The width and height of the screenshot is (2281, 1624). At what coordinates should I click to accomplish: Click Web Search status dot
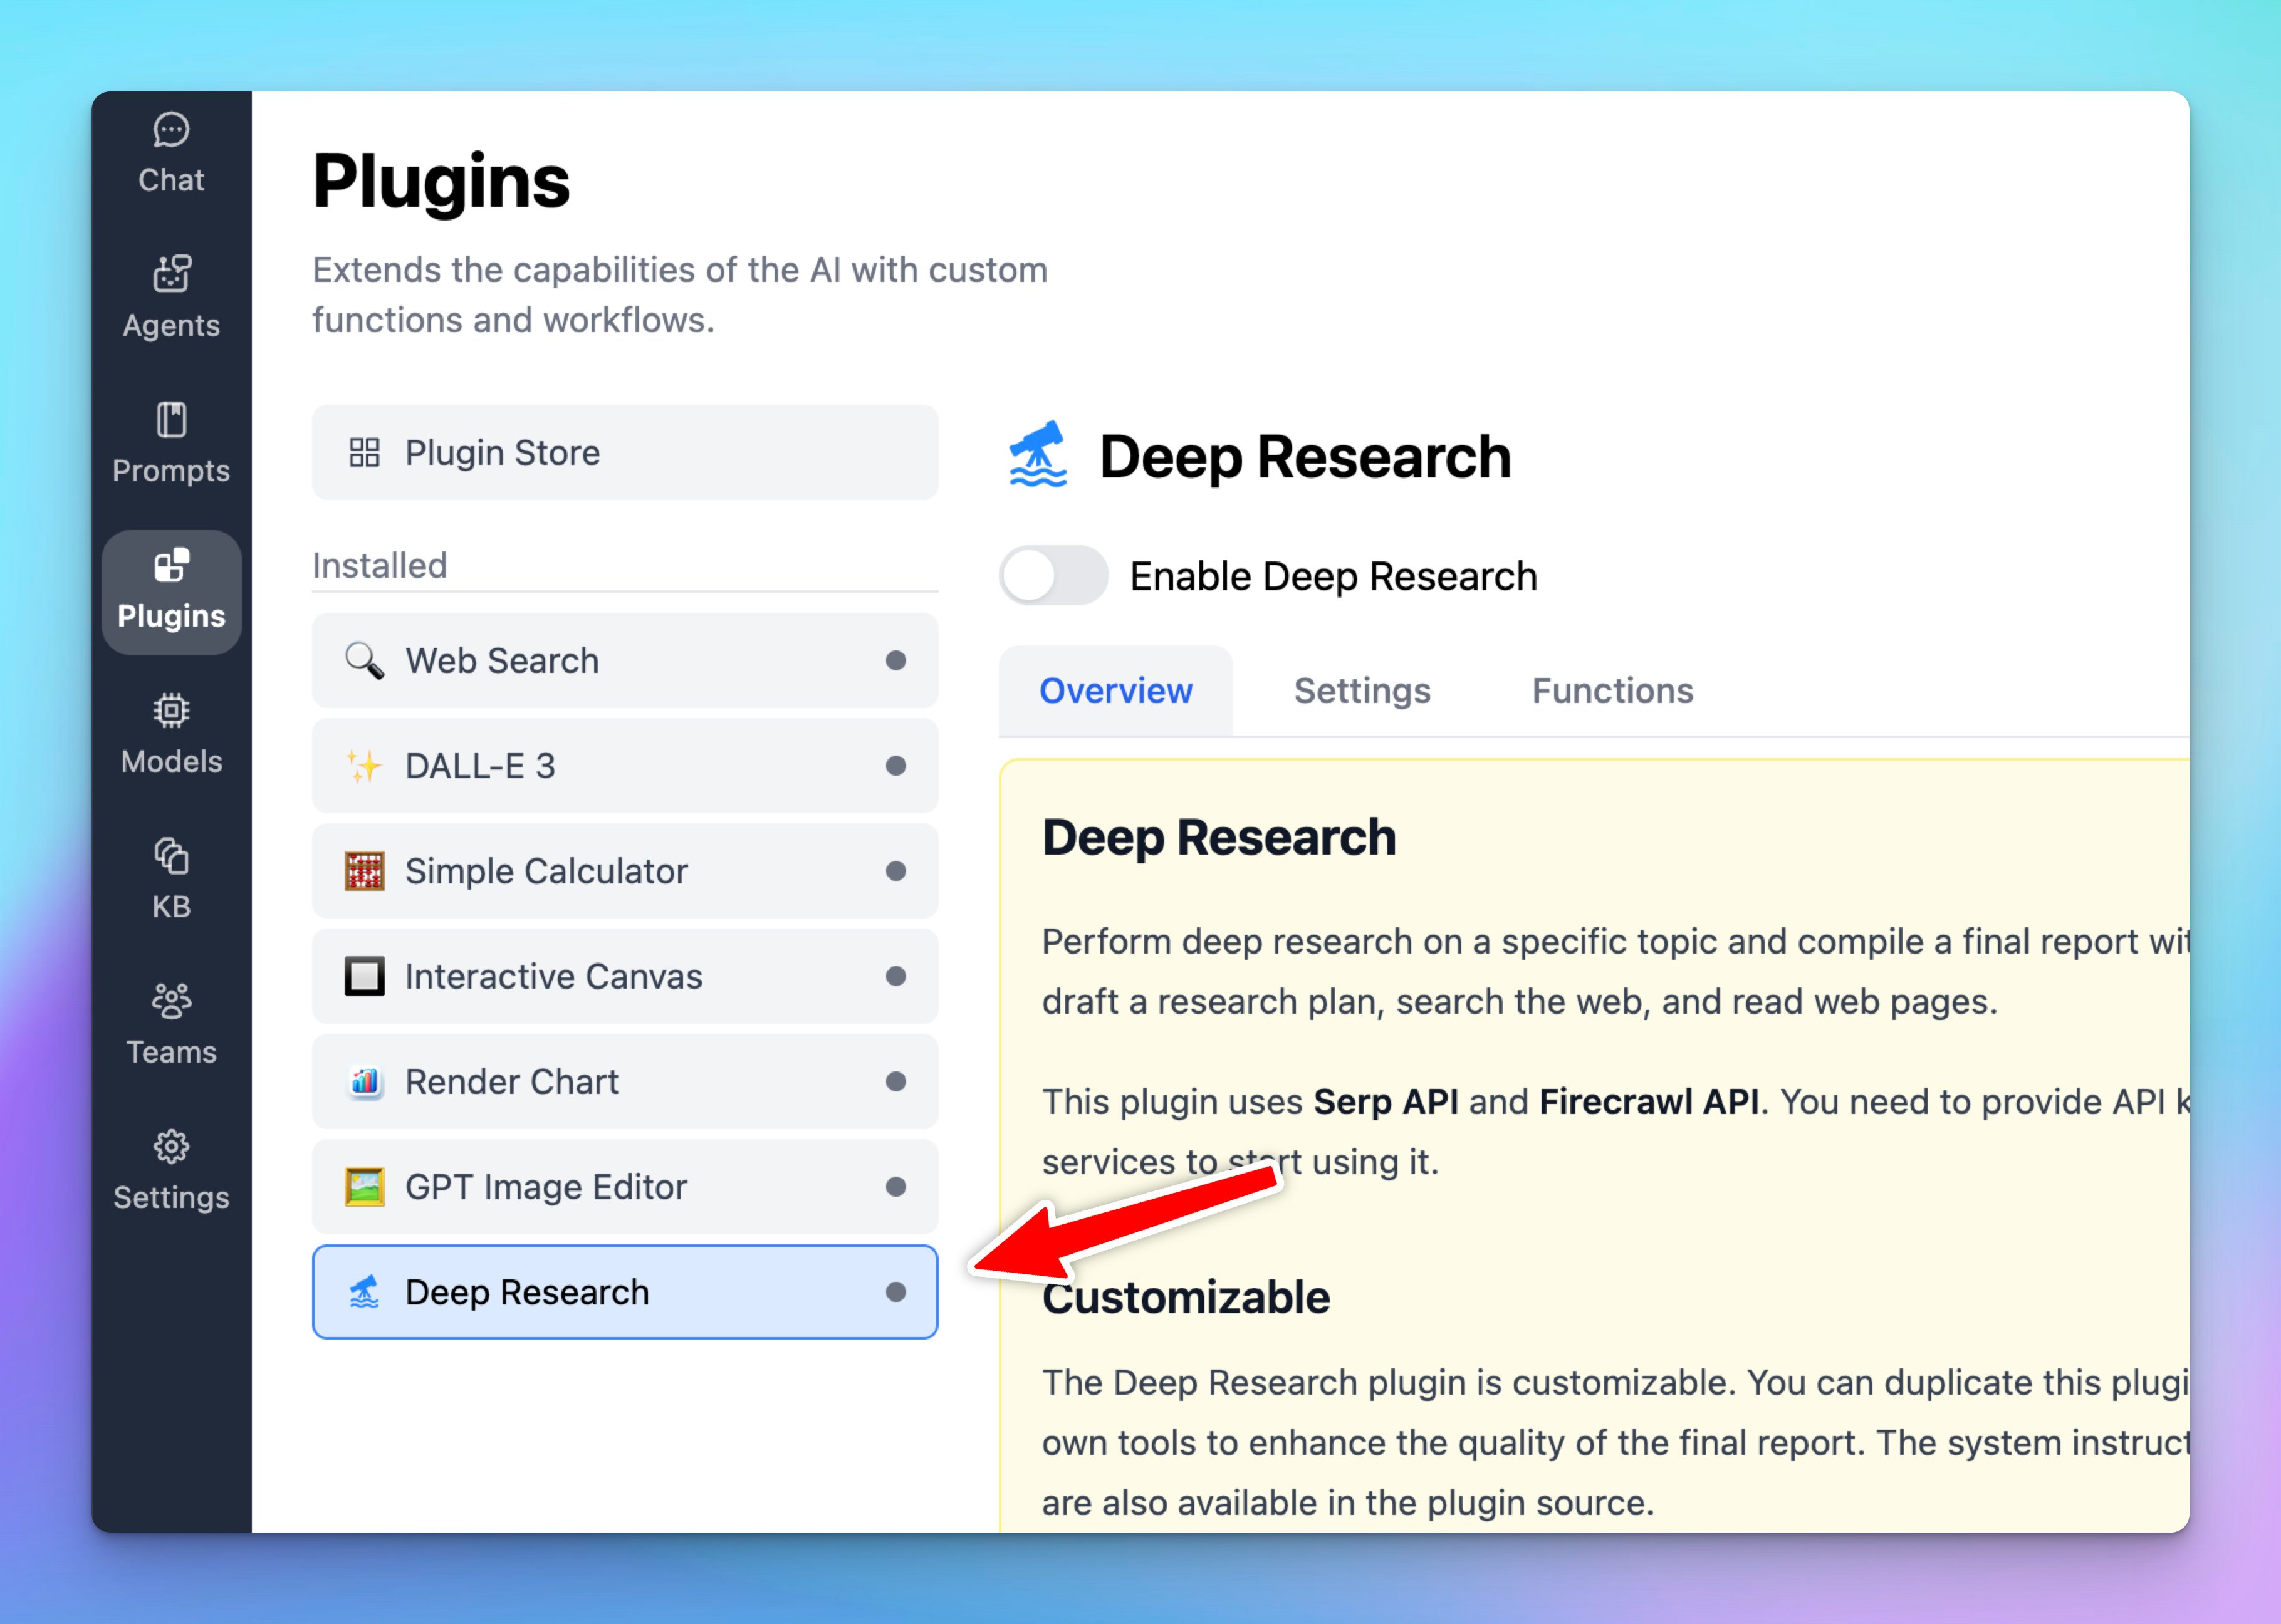click(x=895, y=661)
